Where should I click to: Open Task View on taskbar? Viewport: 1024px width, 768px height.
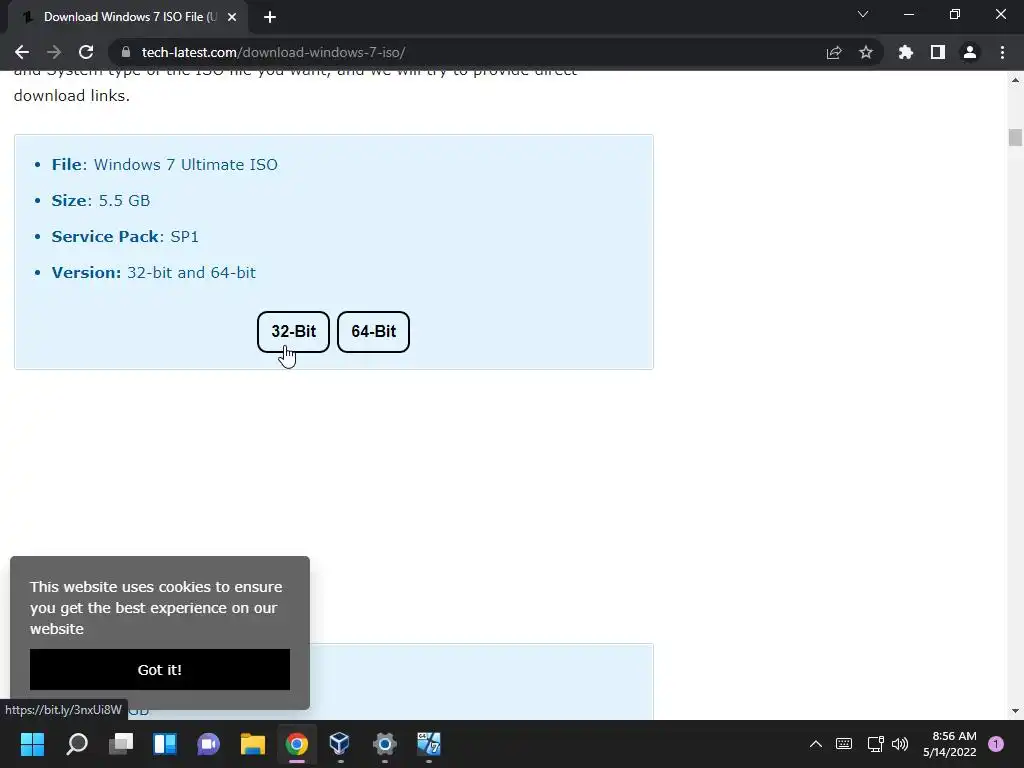tap(121, 744)
